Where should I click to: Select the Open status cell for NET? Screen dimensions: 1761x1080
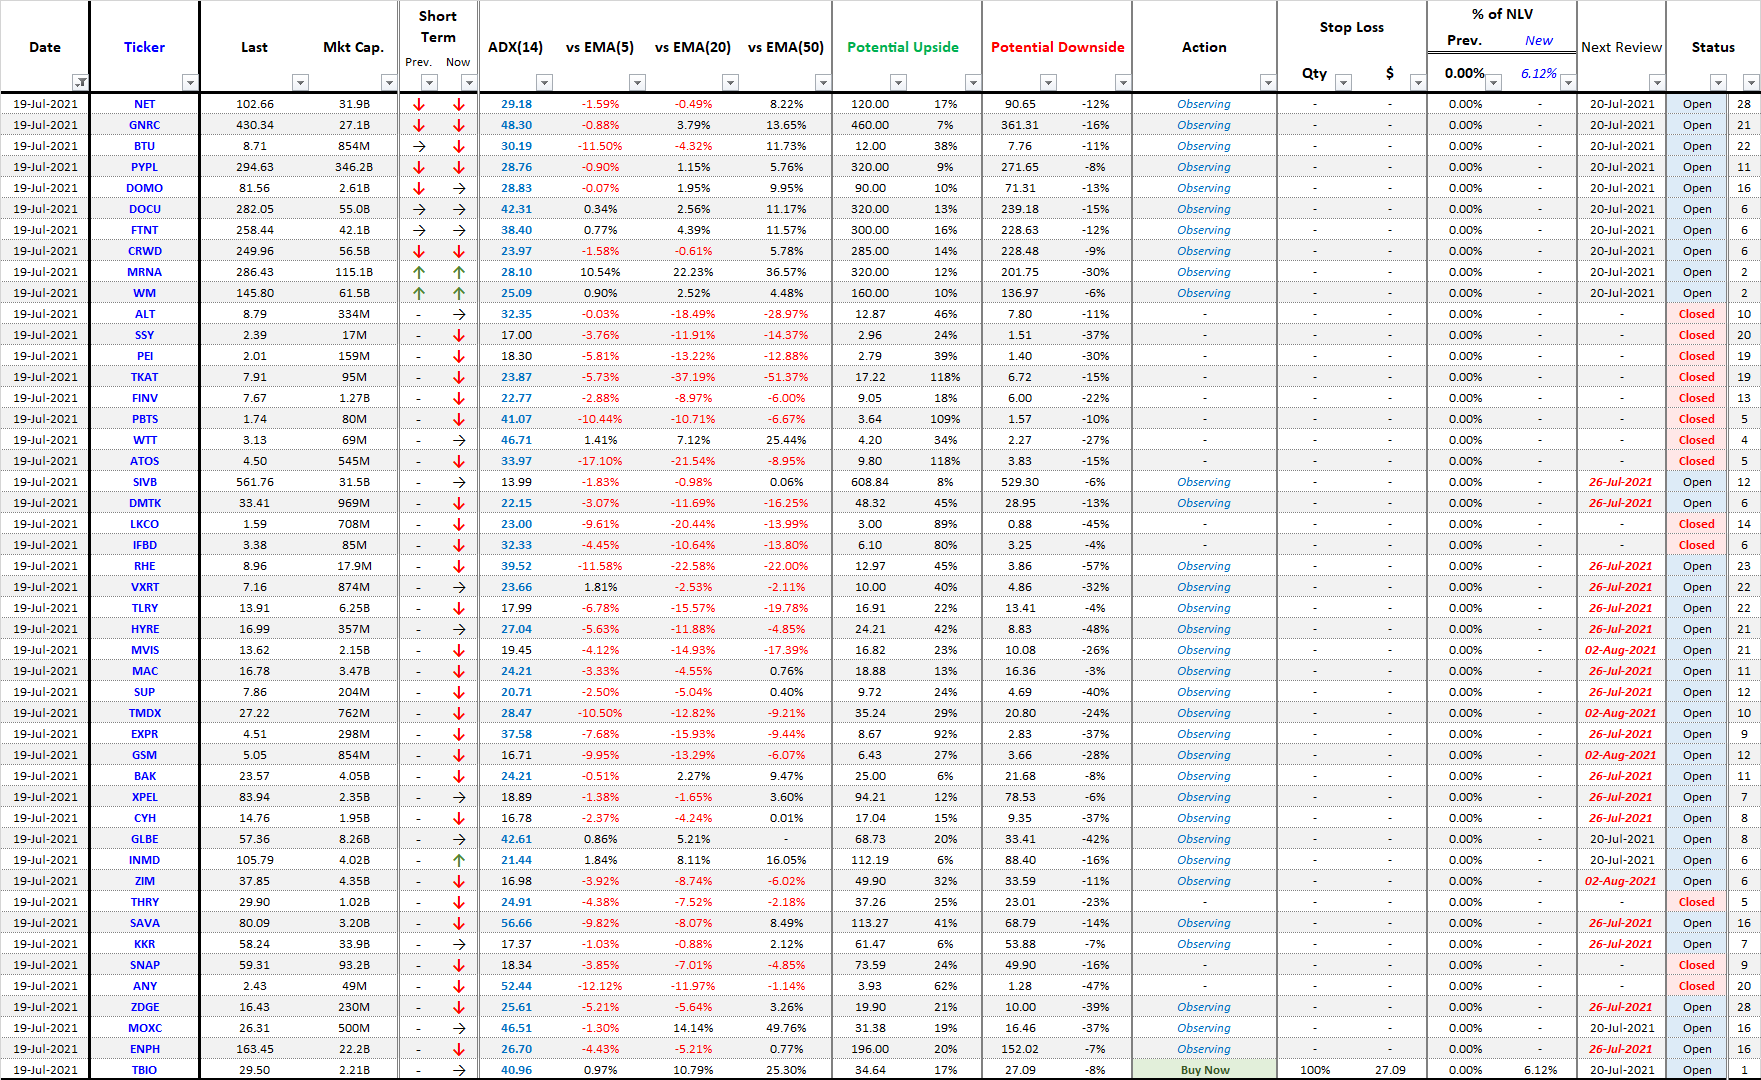coord(1697,104)
